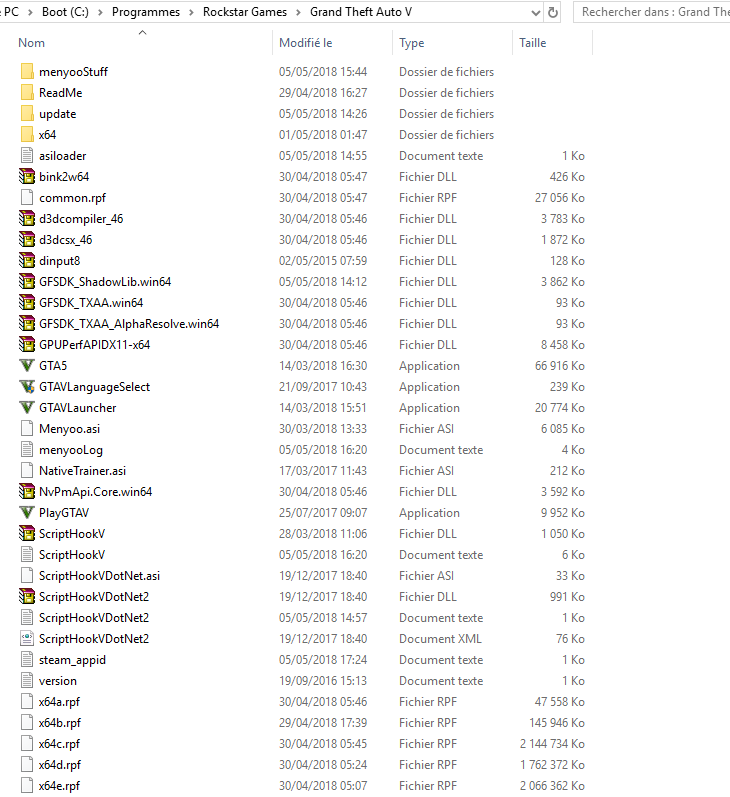Select the file named d3dcsx_46
Screen dimensions: 730x797
pos(66,240)
